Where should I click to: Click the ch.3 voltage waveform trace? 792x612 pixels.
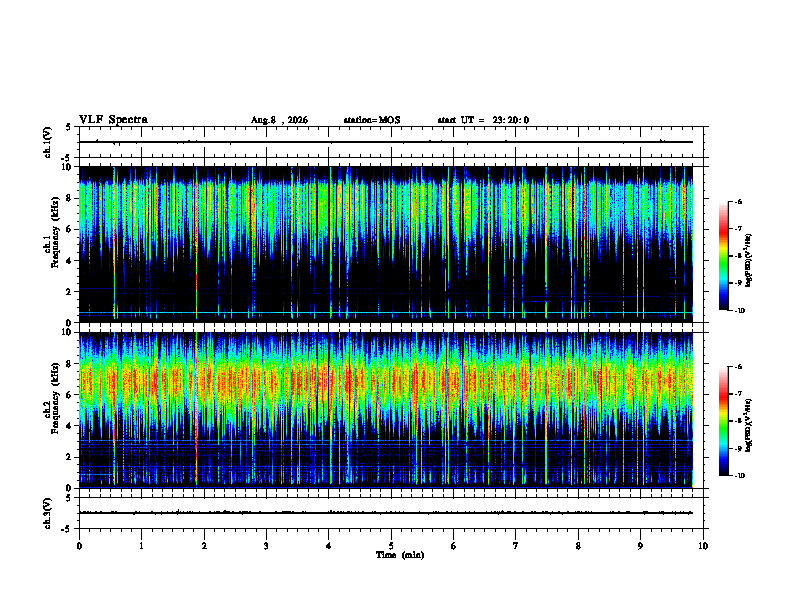386,513
